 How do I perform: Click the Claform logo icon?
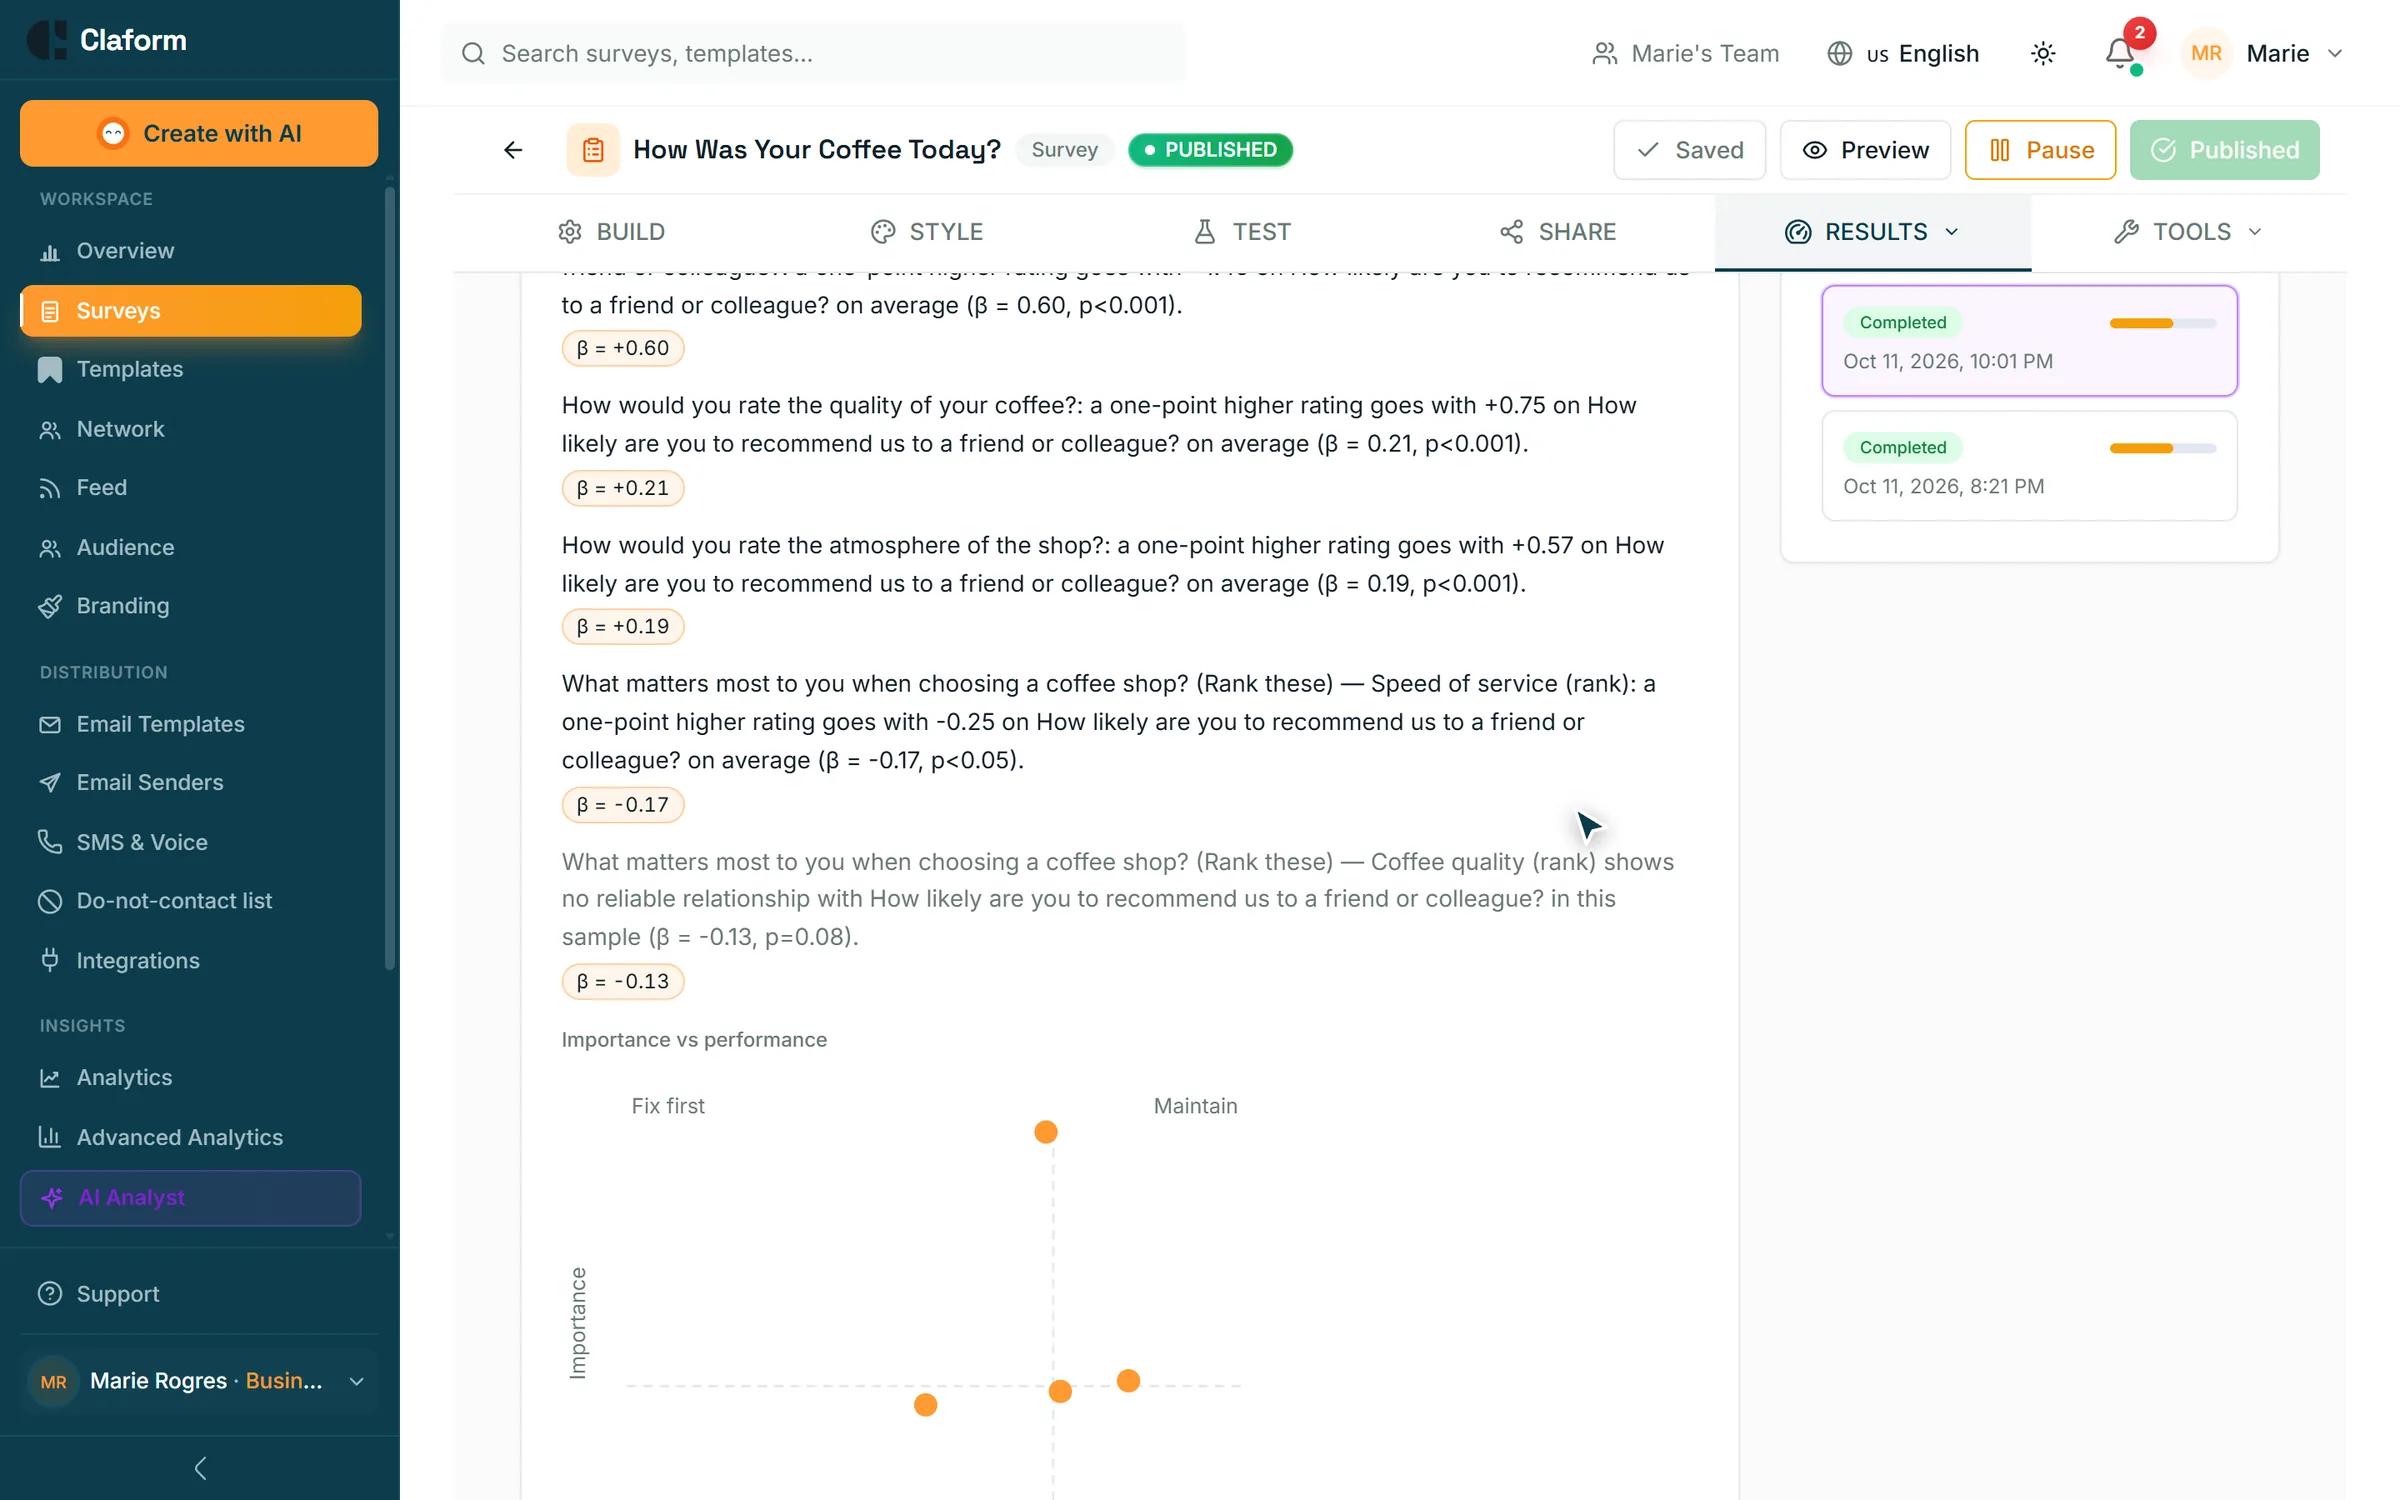pyautogui.click(x=46, y=40)
